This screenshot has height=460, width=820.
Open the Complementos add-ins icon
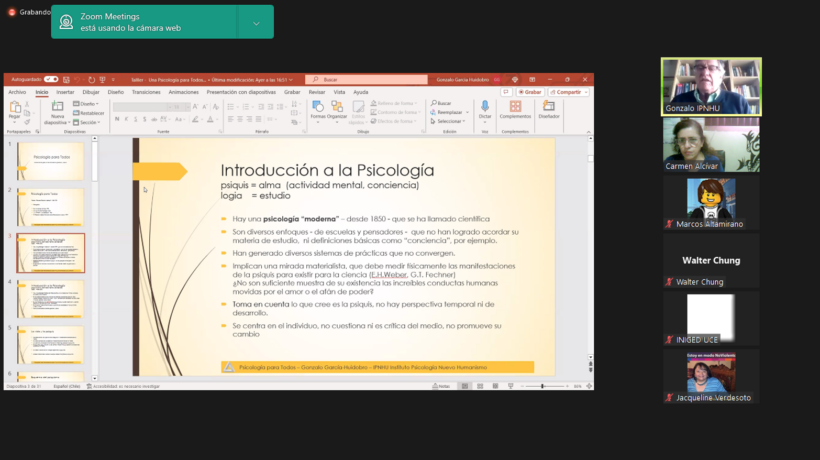click(x=515, y=107)
